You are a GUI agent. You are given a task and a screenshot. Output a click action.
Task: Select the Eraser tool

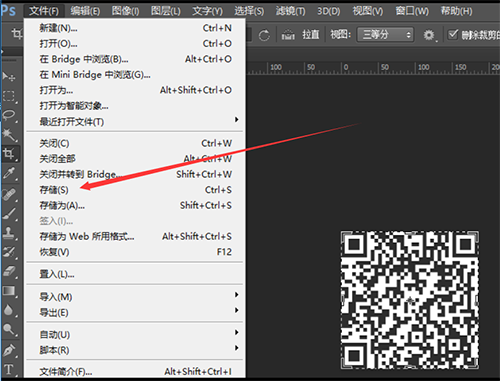tap(9, 271)
